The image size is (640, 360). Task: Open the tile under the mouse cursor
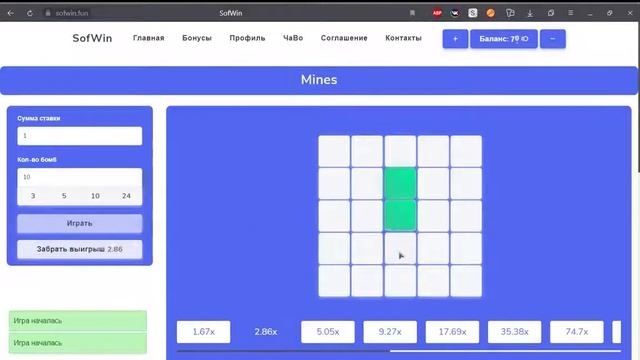400,249
